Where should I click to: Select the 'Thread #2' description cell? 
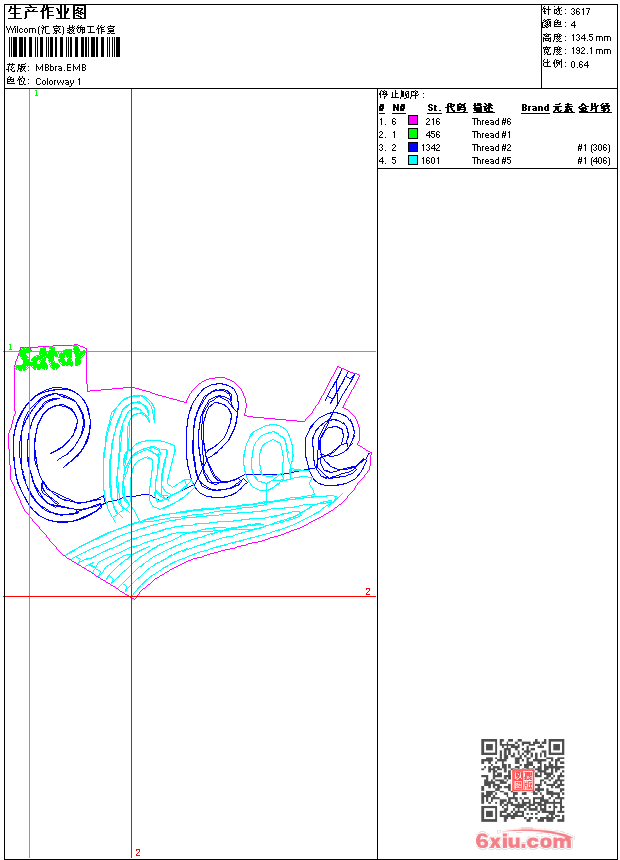(491, 148)
